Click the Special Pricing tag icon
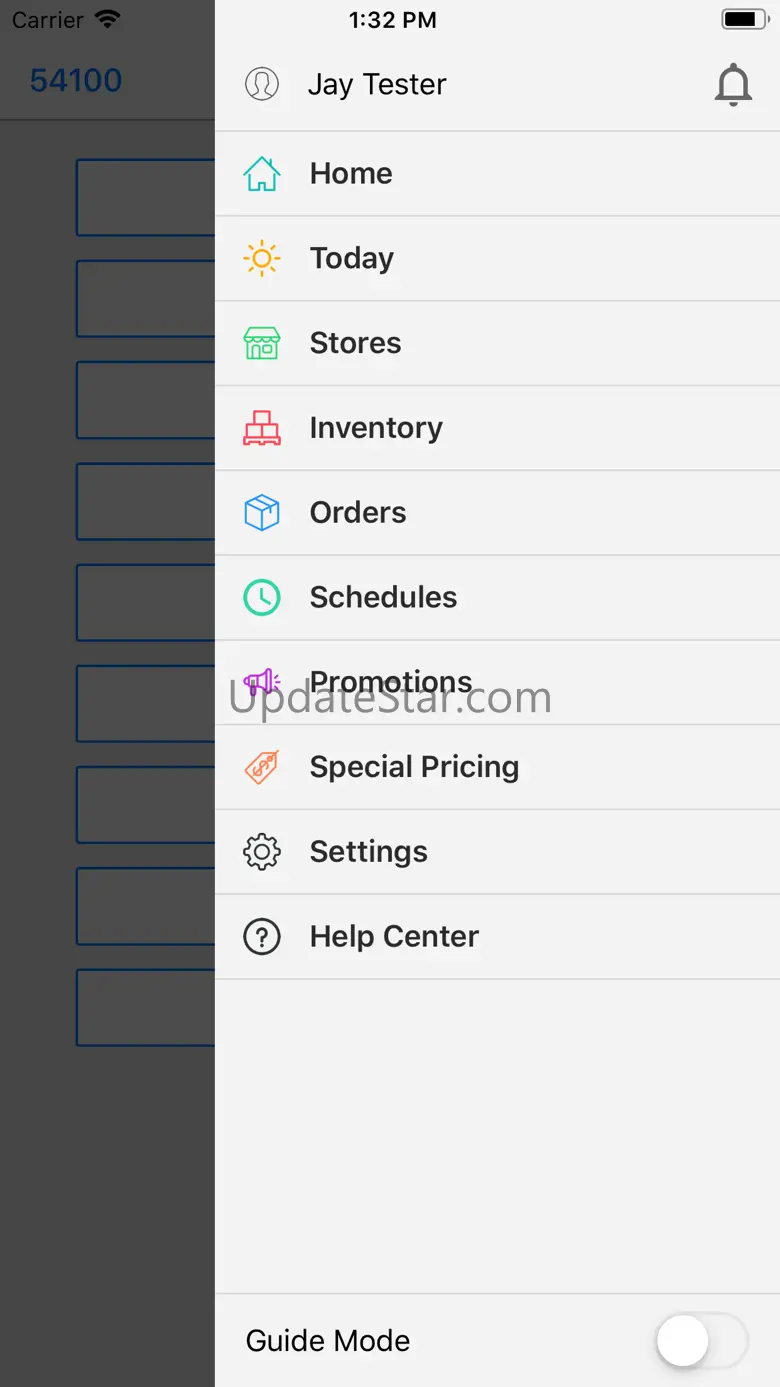Image resolution: width=780 pixels, height=1387 pixels. point(262,767)
